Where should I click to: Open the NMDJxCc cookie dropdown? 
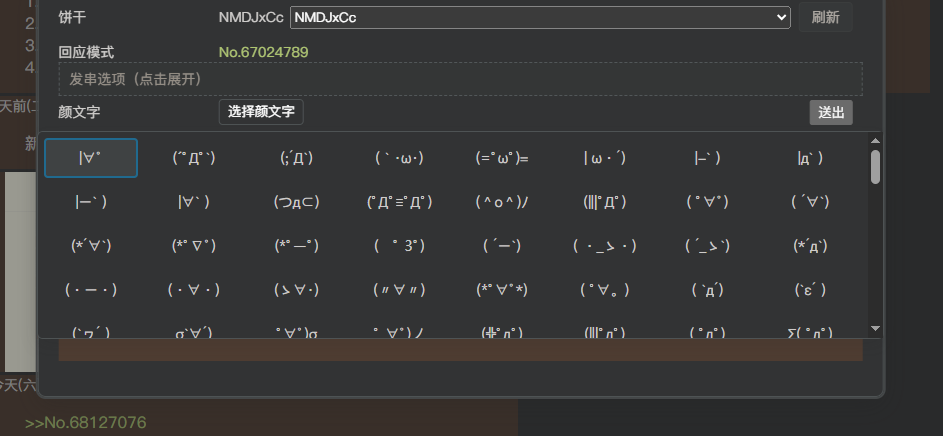tap(540, 17)
